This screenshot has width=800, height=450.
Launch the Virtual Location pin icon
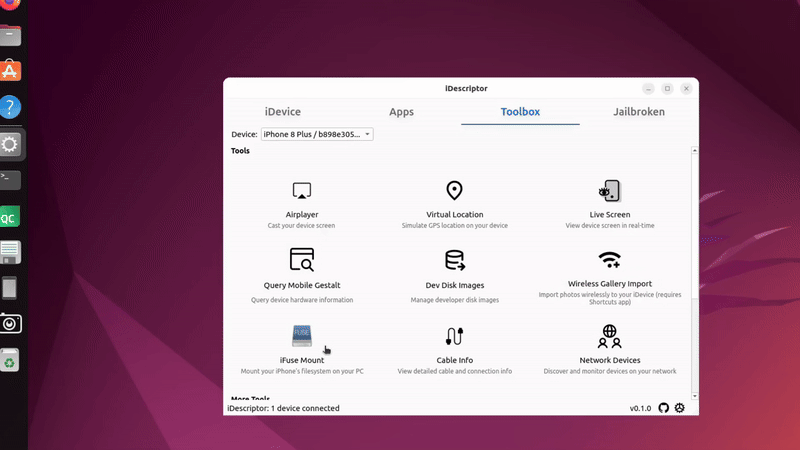click(454, 190)
